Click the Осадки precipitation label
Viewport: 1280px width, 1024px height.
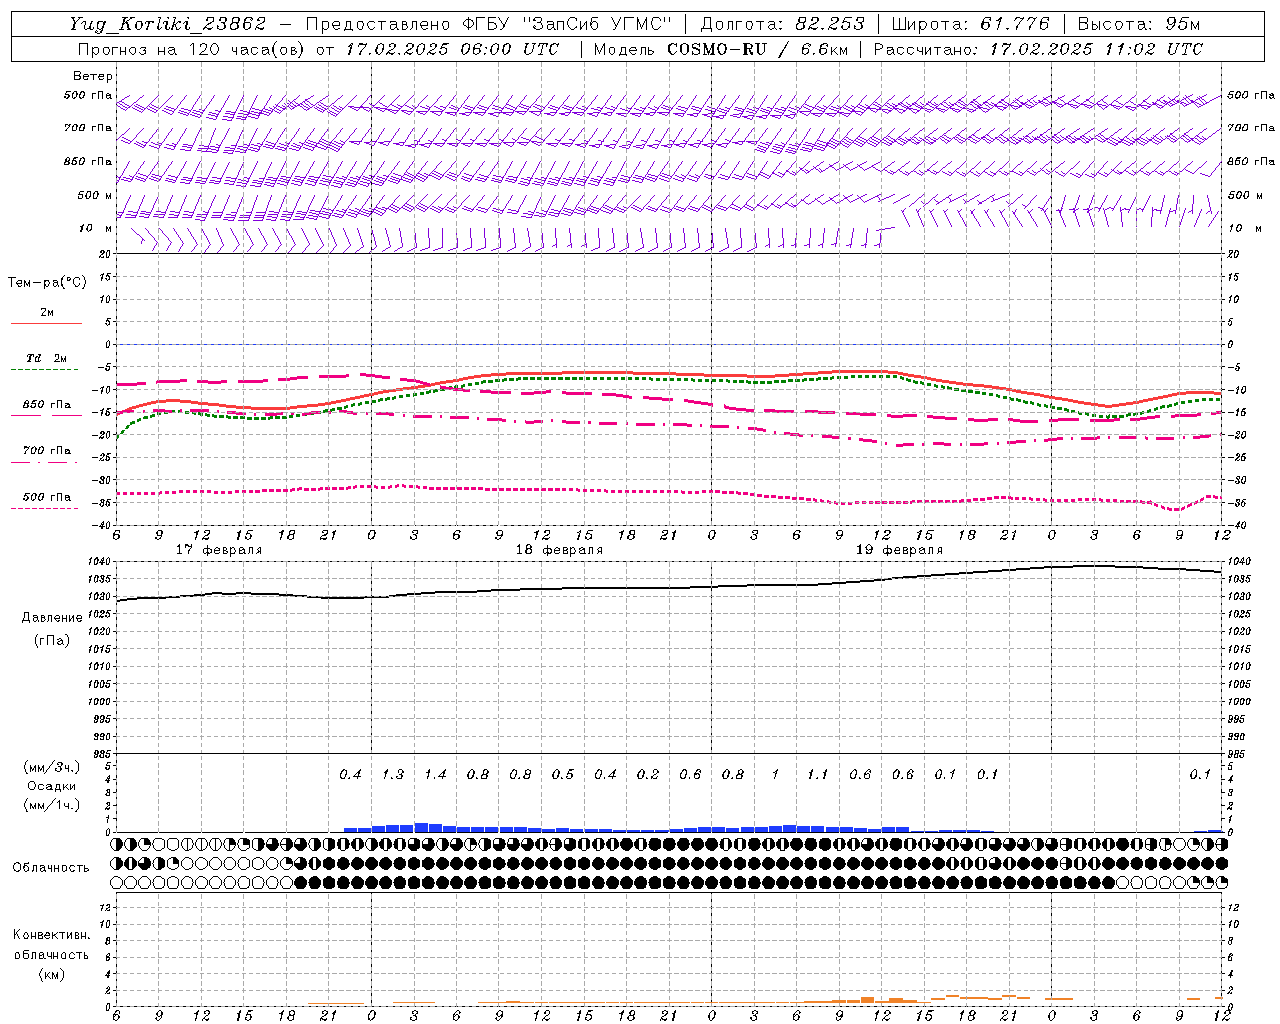pos(52,786)
